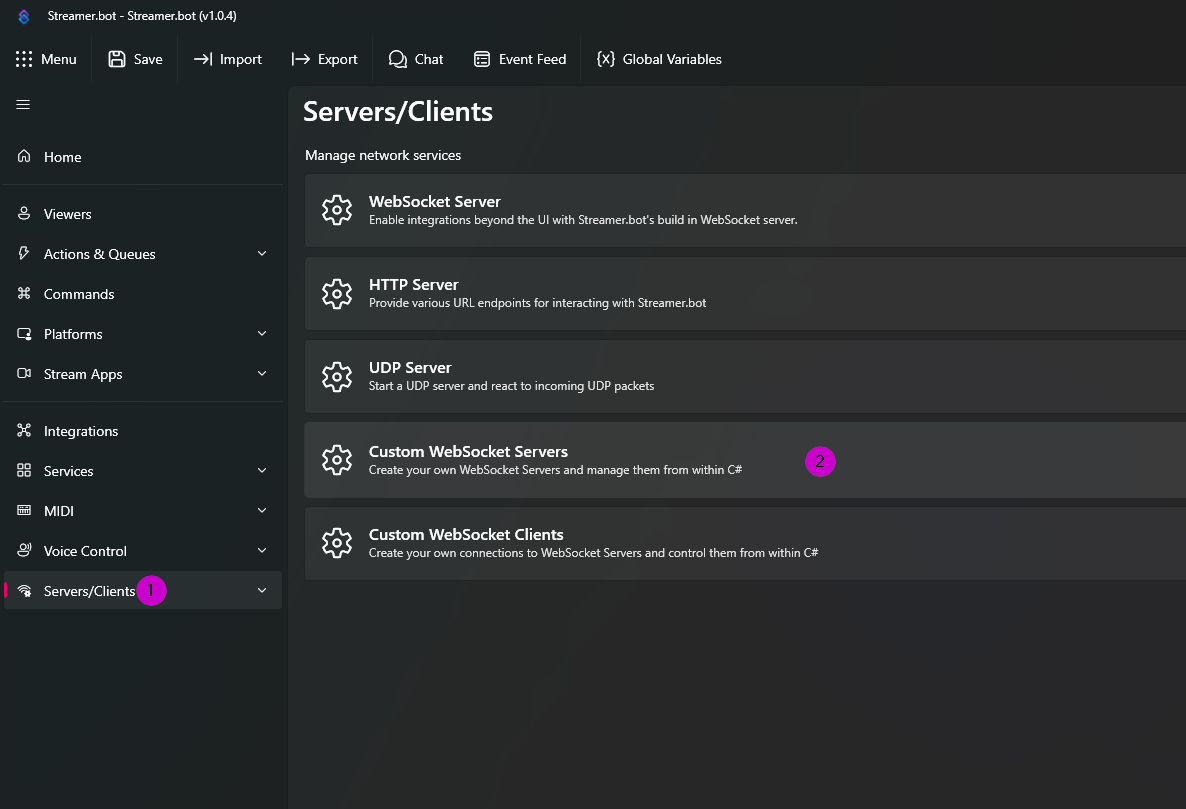Open Custom WebSocket Servers card
The image size is (1186, 809).
tap(745, 460)
